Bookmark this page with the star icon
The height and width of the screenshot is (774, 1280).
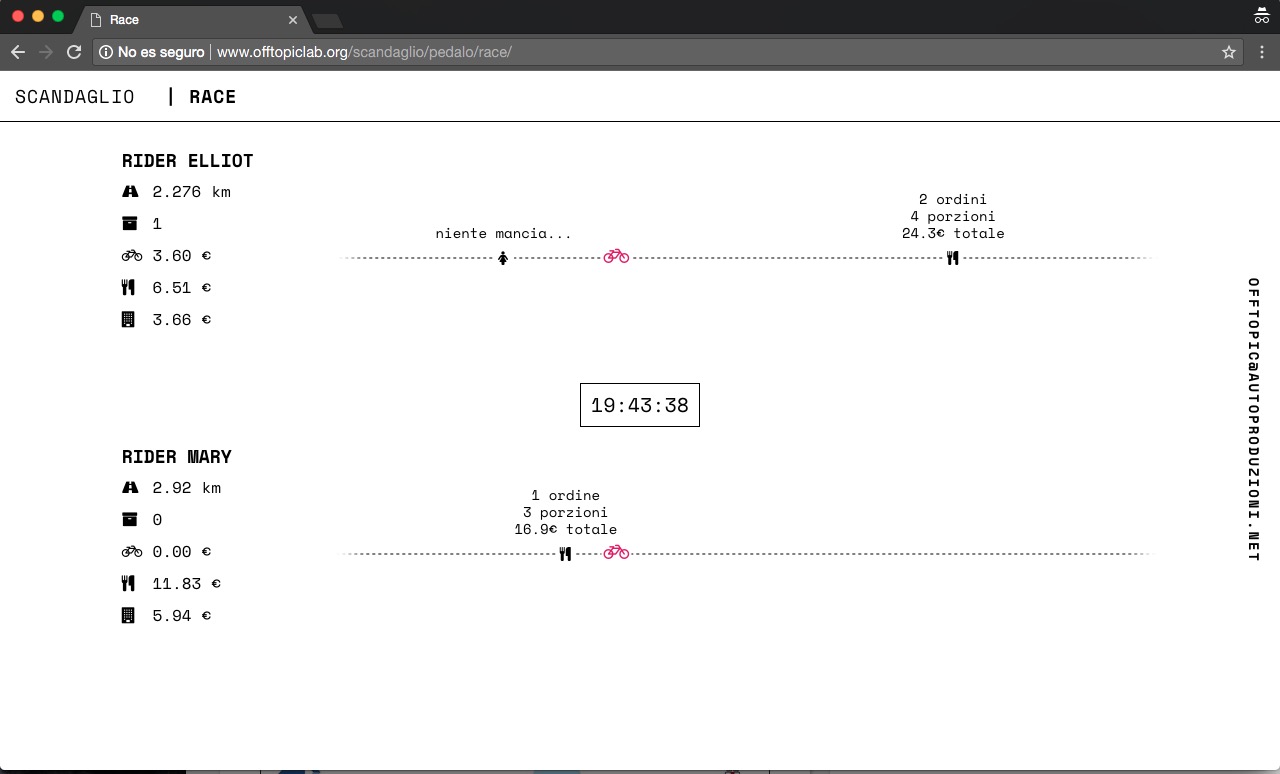coord(1229,52)
